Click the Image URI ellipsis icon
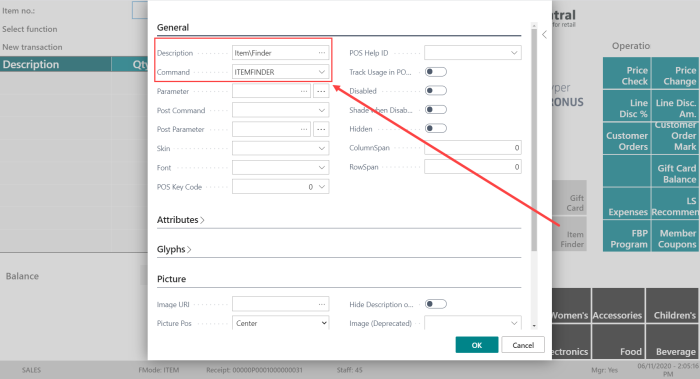The image size is (700, 379). coord(322,304)
